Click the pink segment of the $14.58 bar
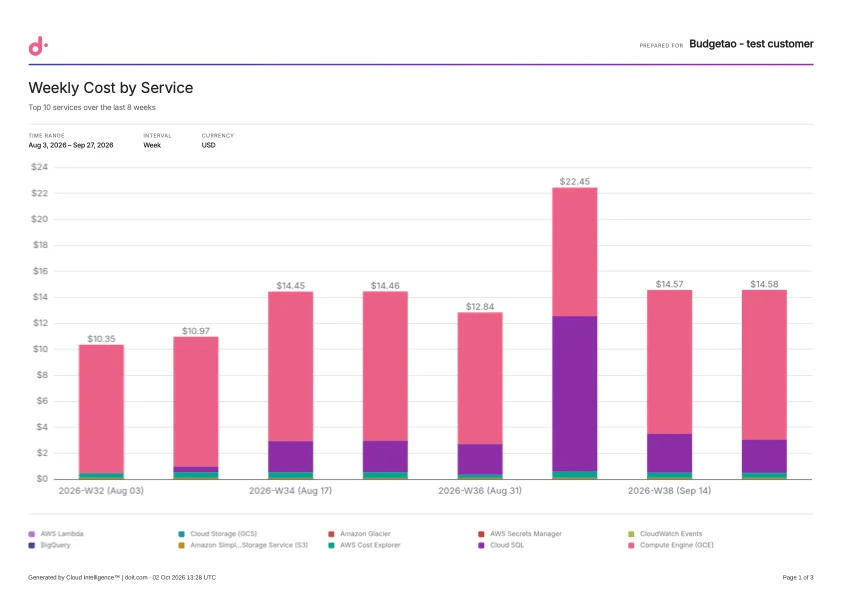 click(x=764, y=365)
